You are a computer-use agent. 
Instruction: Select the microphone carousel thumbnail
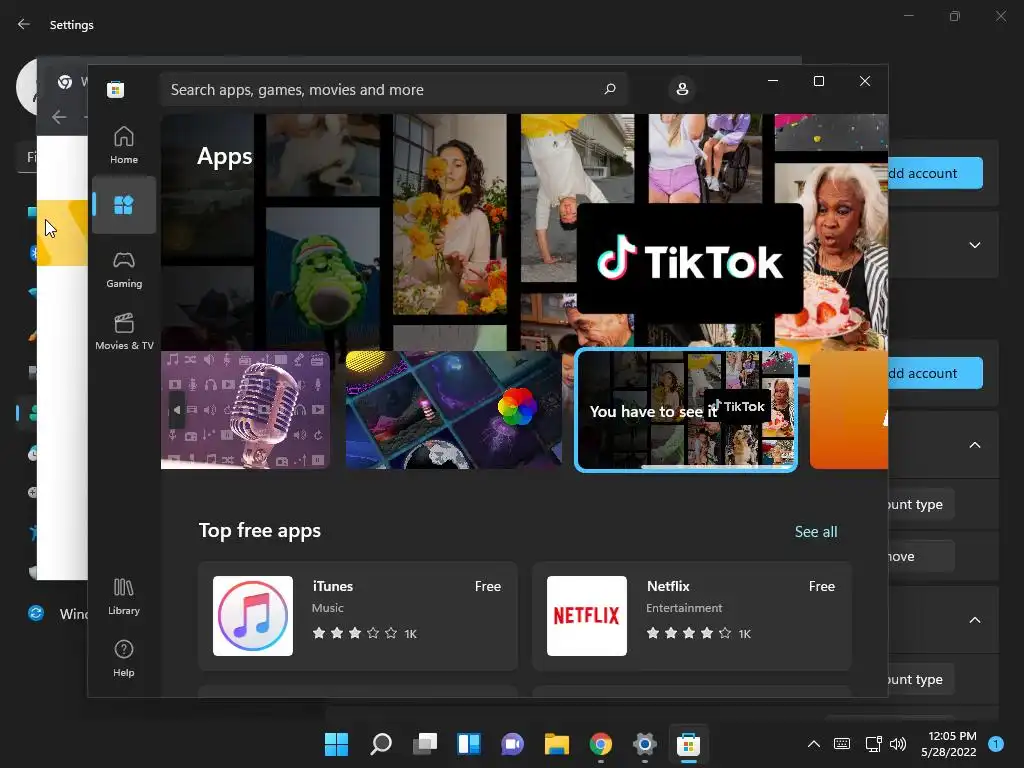click(x=246, y=409)
